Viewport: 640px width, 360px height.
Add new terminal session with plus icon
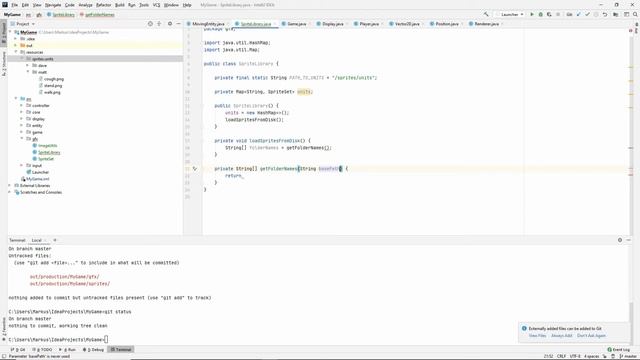click(x=55, y=240)
